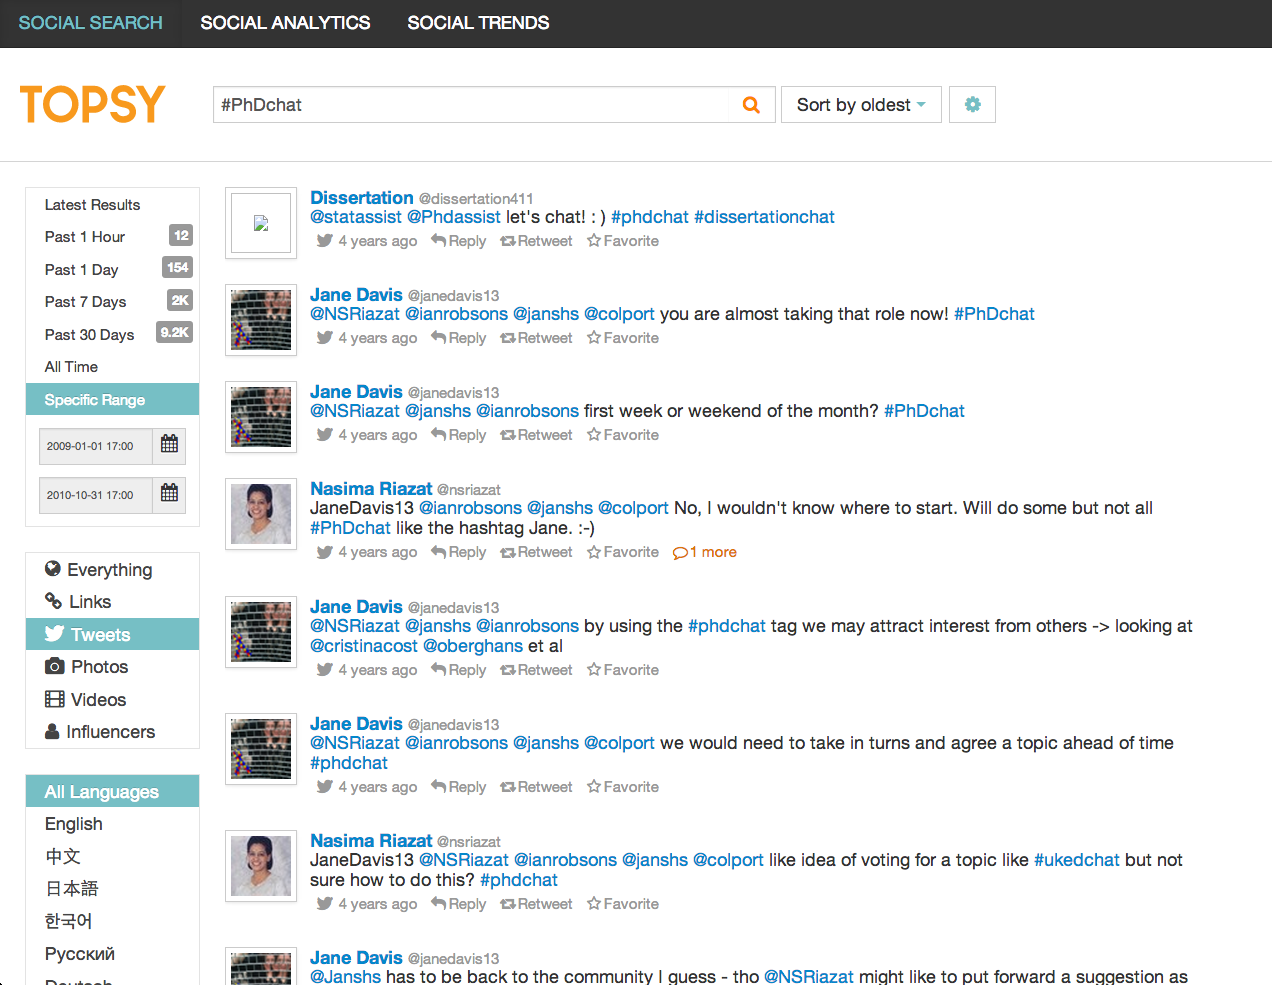Filter results to Everything

click(112, 569)
